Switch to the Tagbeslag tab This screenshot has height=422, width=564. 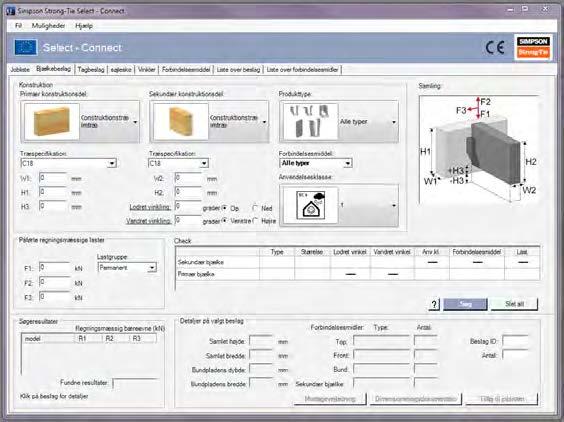(x=91, y=70)
